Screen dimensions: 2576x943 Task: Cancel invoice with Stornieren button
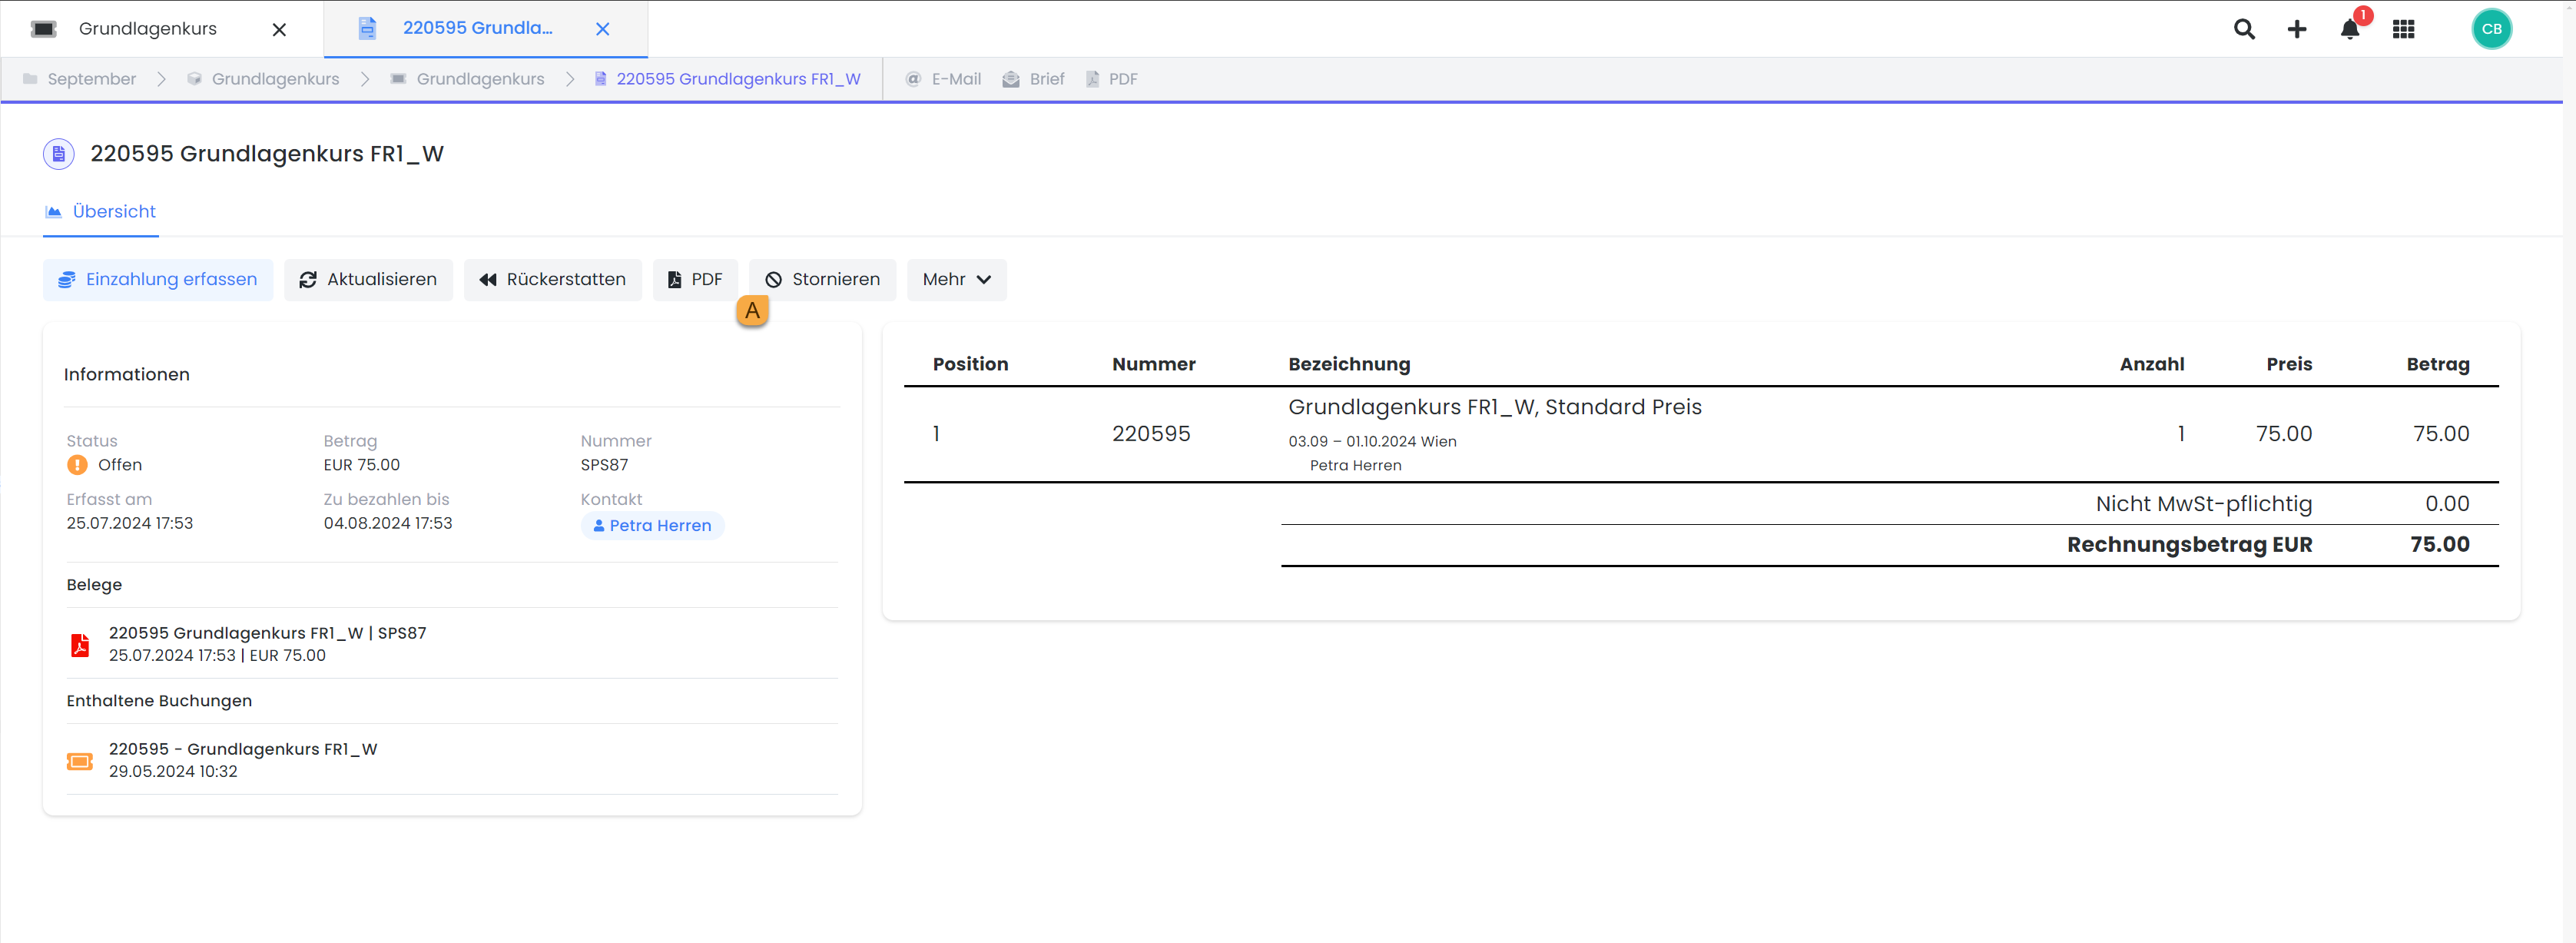822,280
